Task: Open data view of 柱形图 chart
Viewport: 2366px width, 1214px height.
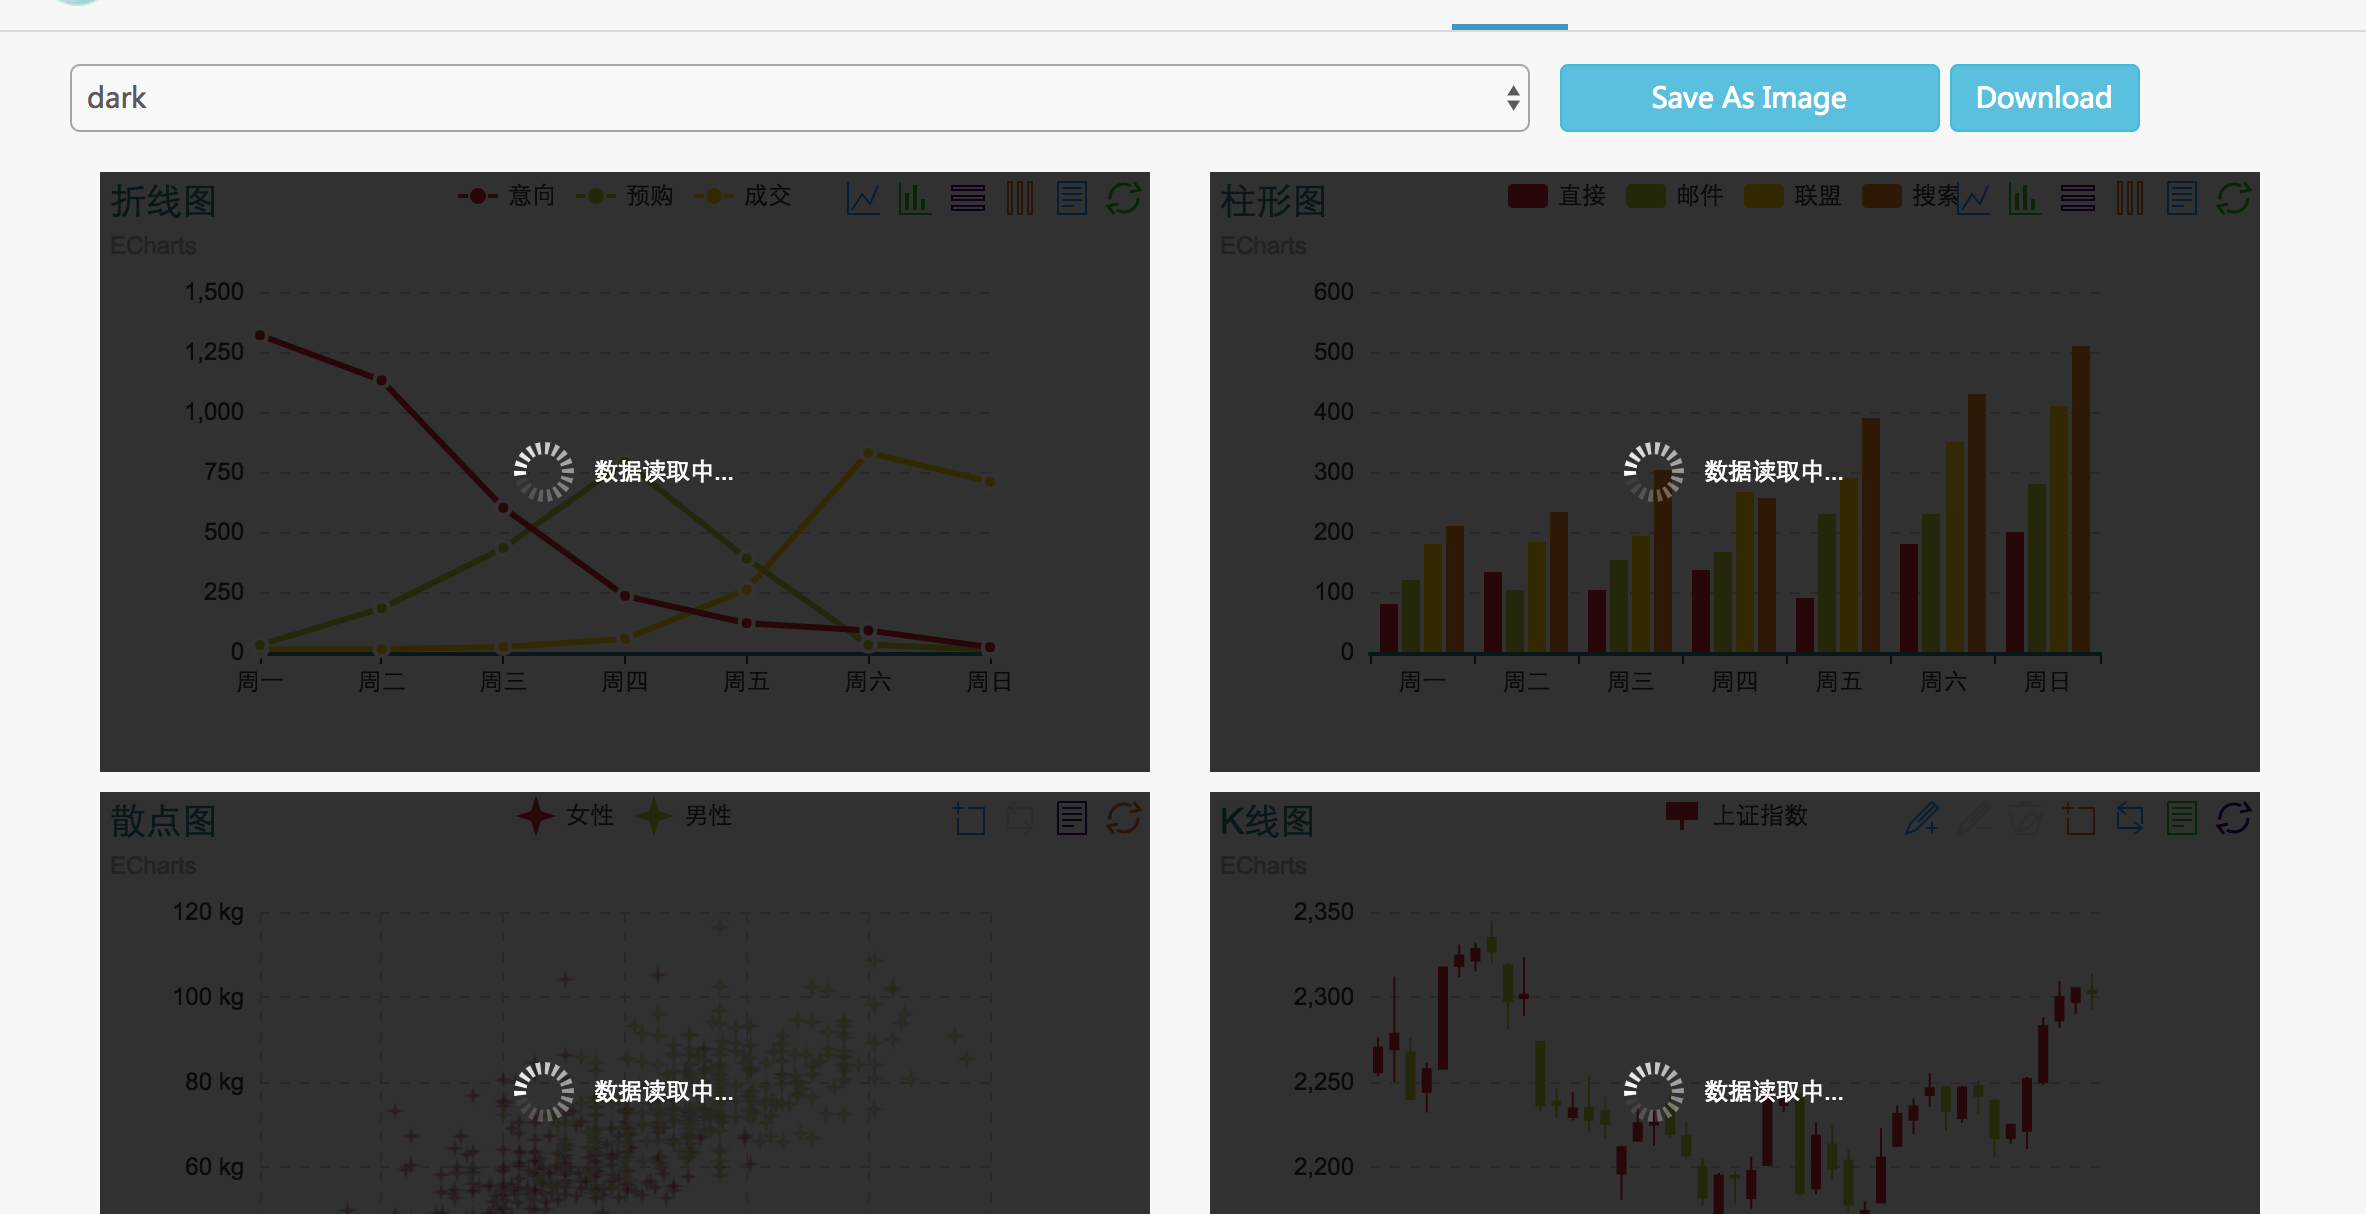Action: click(2182, 198)
